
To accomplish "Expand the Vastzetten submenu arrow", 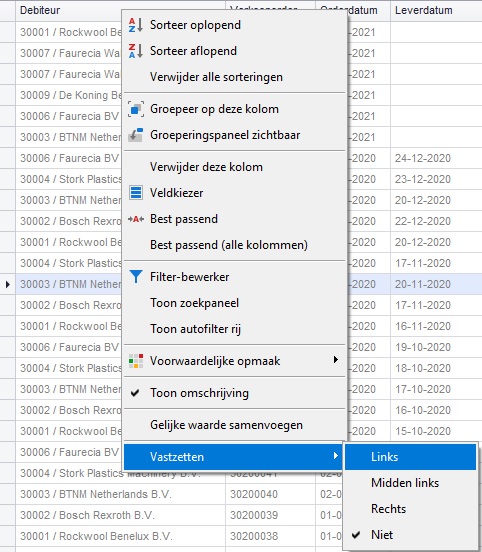I will (x=336, y=456).
